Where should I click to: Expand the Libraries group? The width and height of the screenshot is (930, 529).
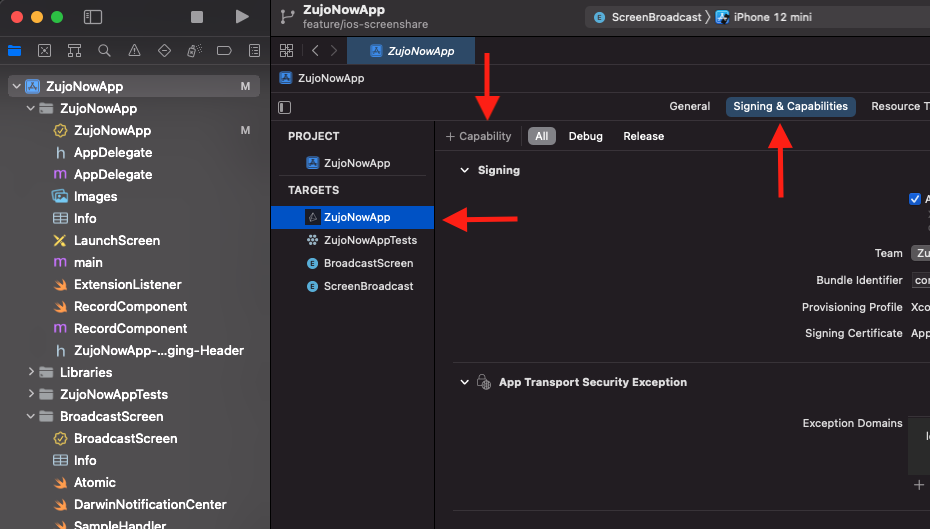[31, 372]
